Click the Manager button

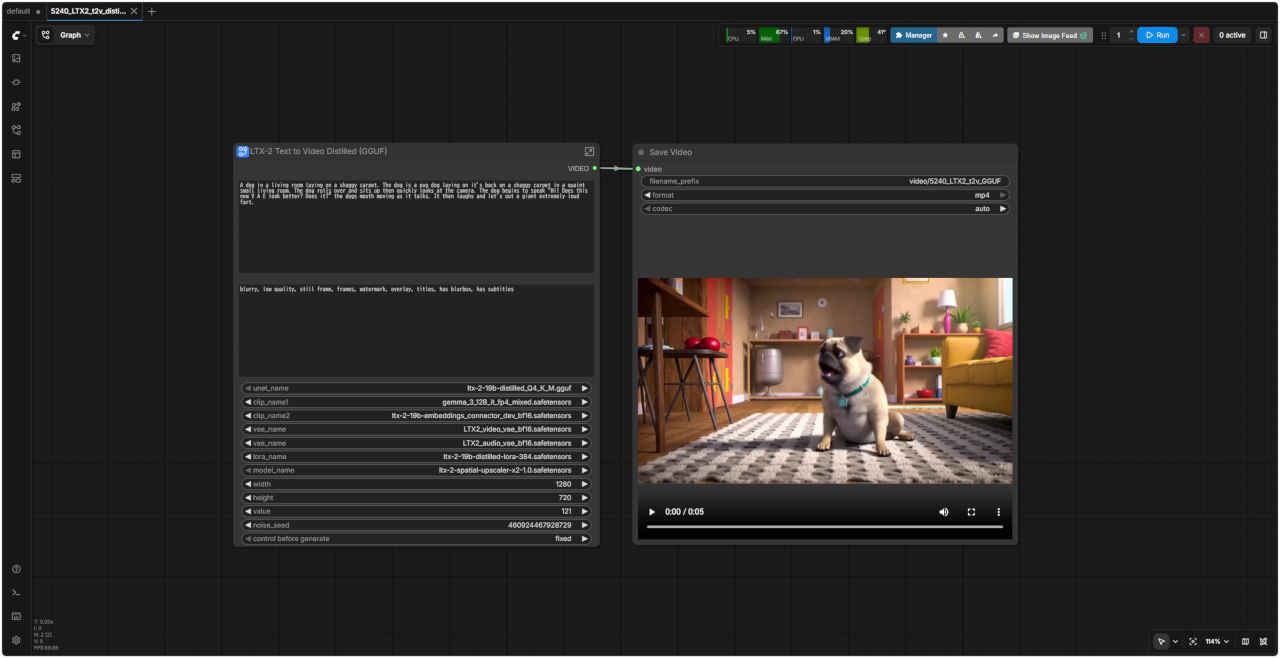tap(913, 35)
